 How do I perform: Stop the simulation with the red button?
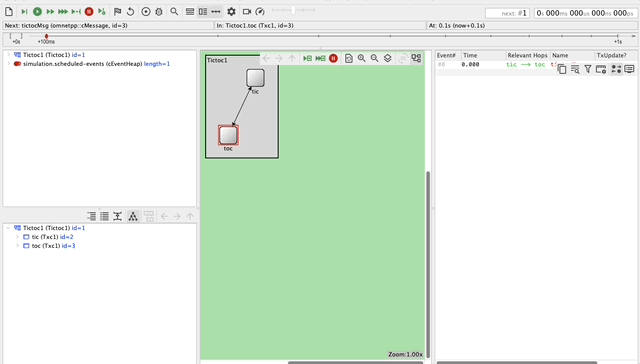[x=89, y=11]
